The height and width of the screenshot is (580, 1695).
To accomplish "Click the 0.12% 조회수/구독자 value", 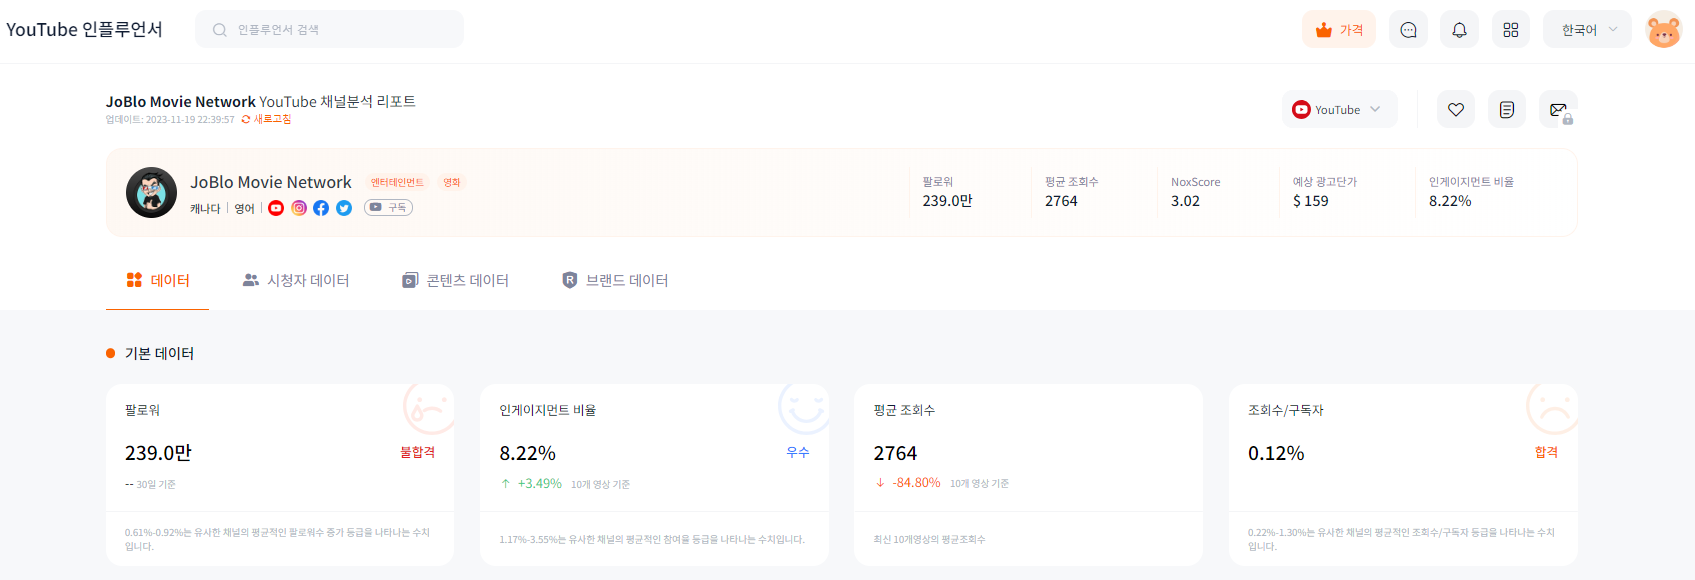I will pos(1276,453).
